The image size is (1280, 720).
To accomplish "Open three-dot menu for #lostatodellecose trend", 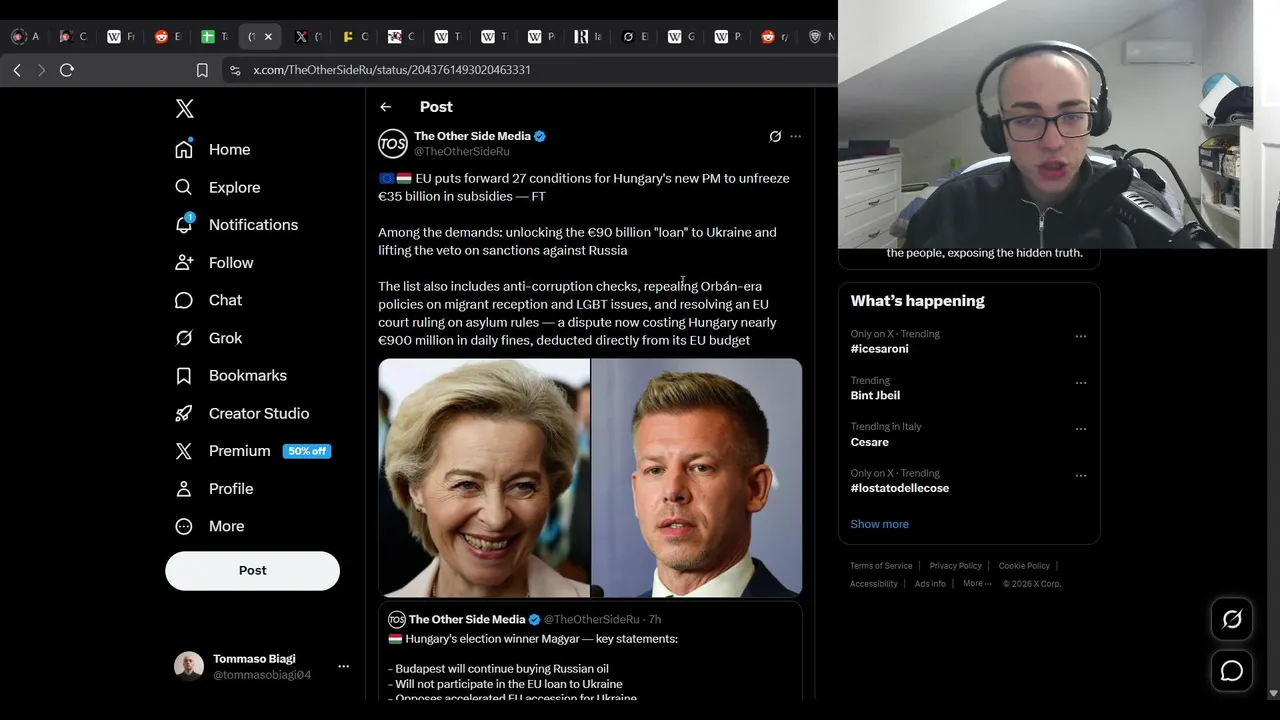I will click(1081, 476).
